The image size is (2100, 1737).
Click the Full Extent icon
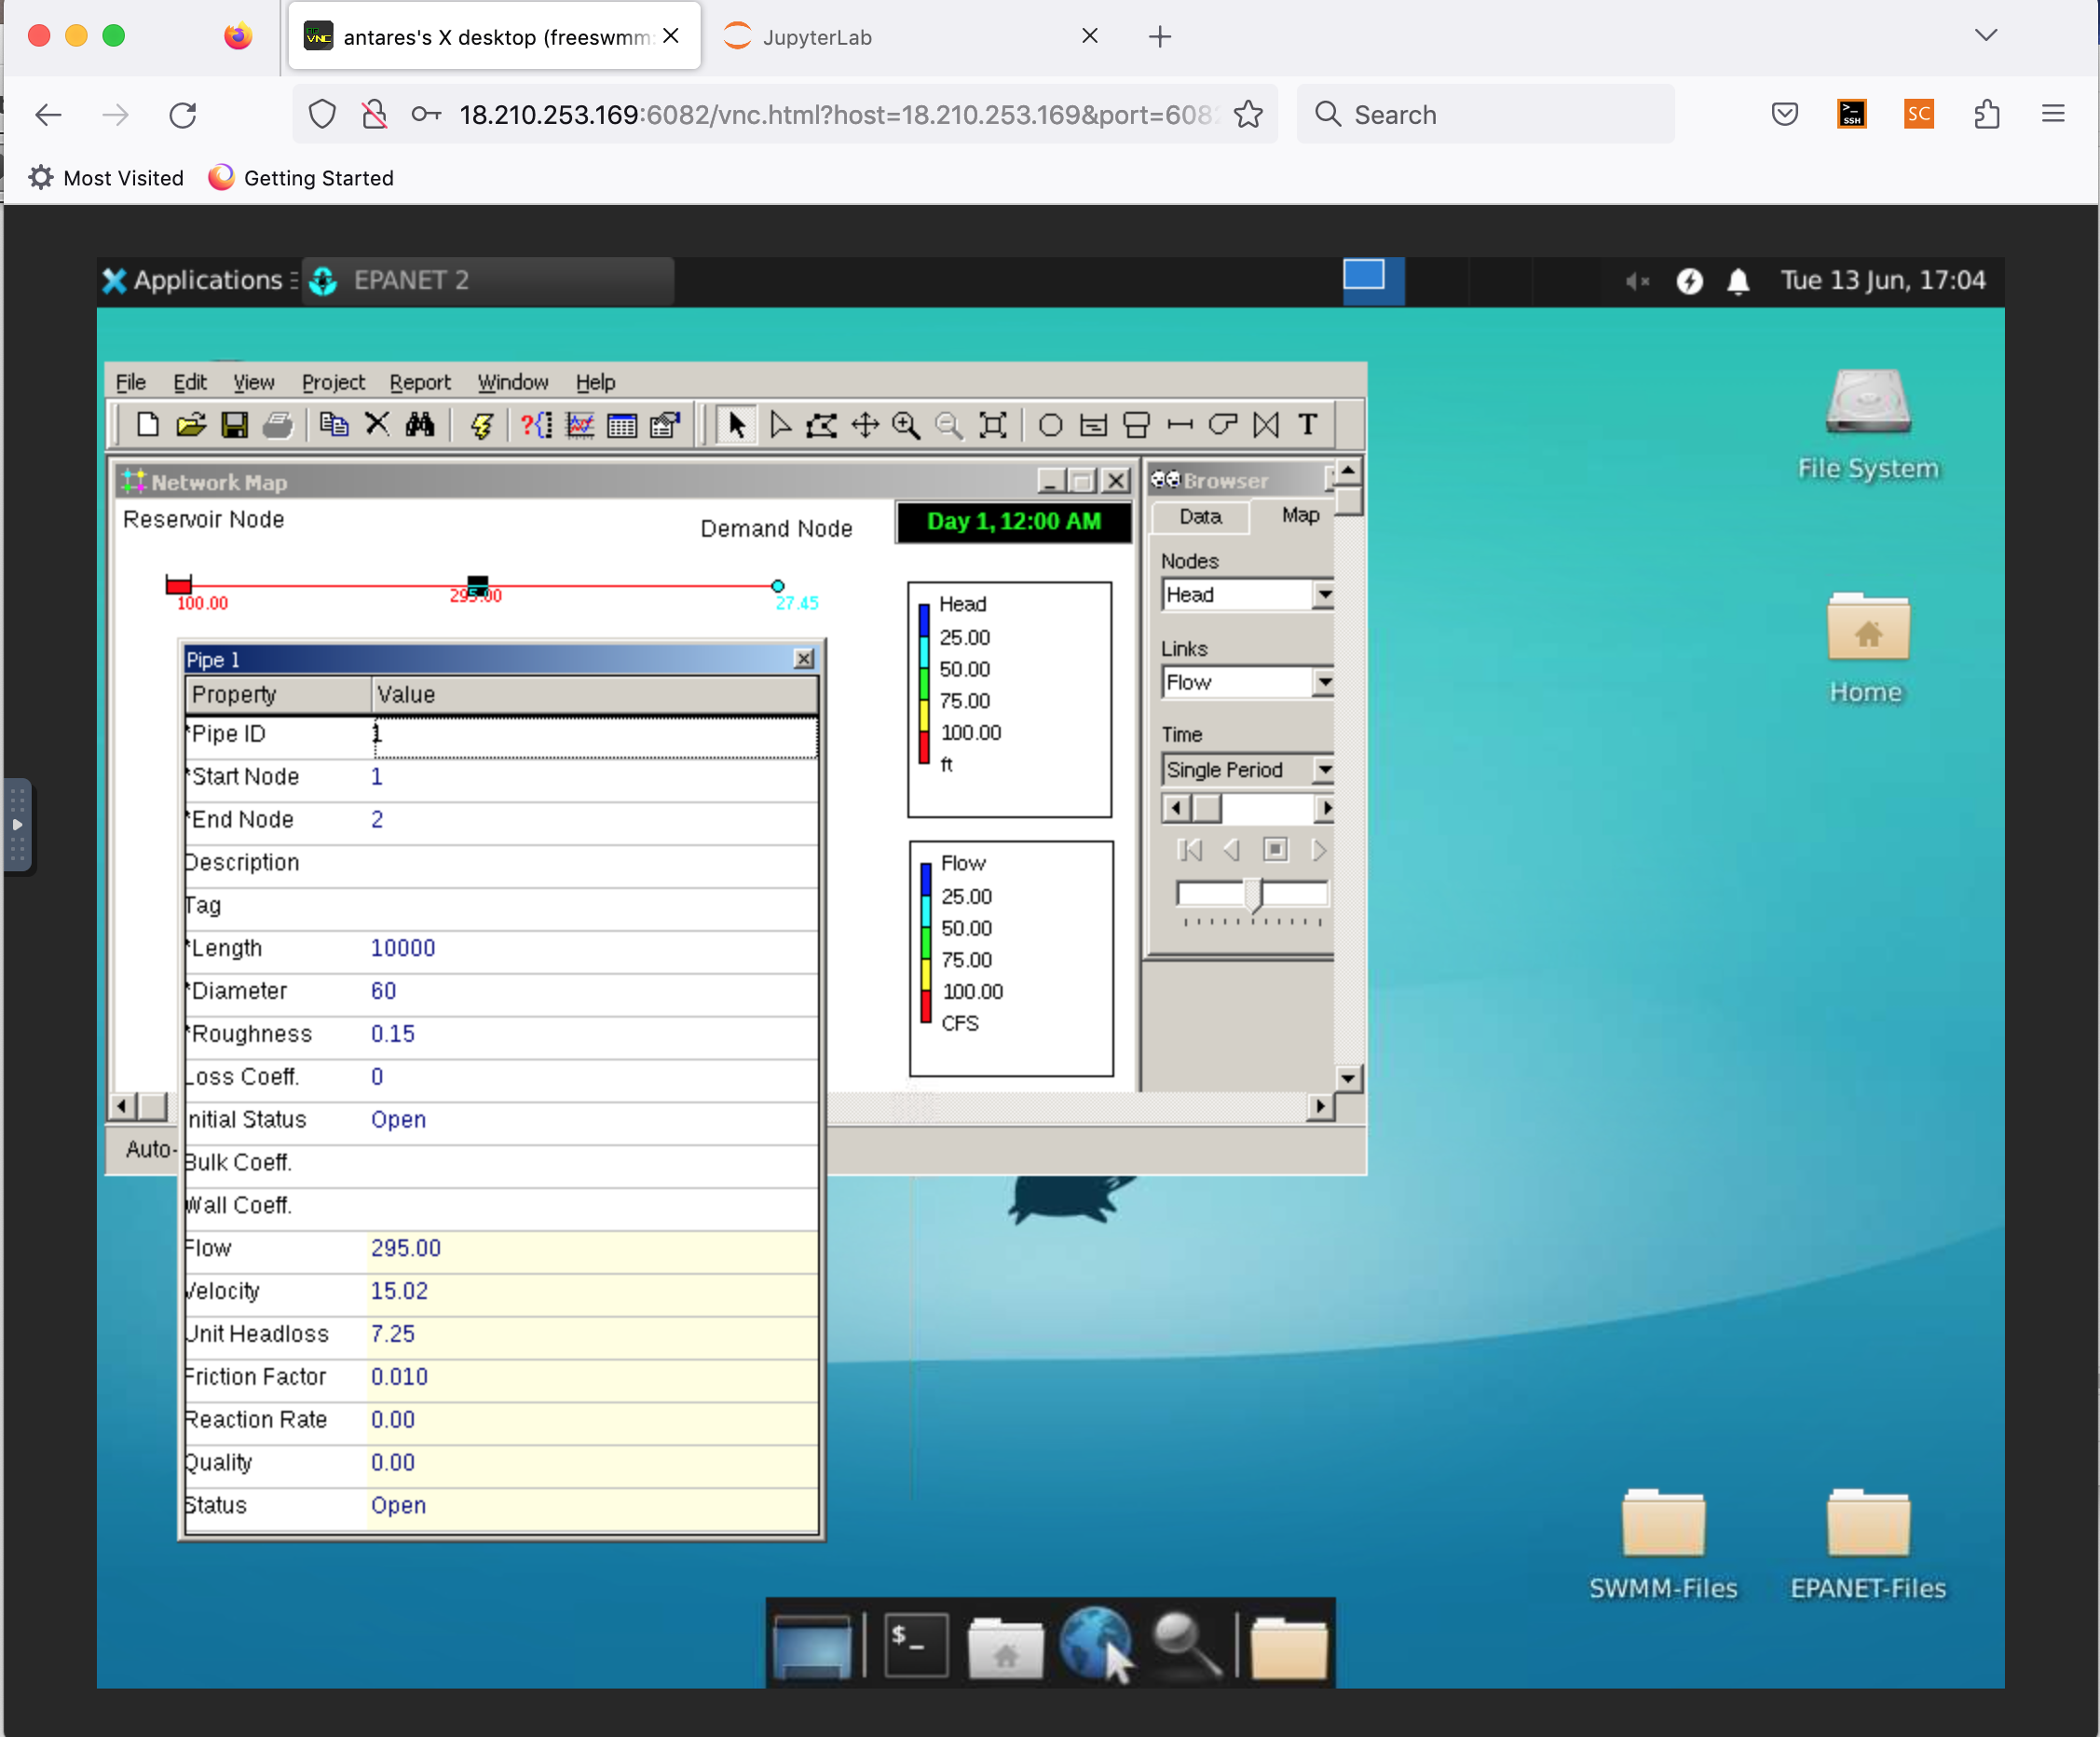coord(993,425)
